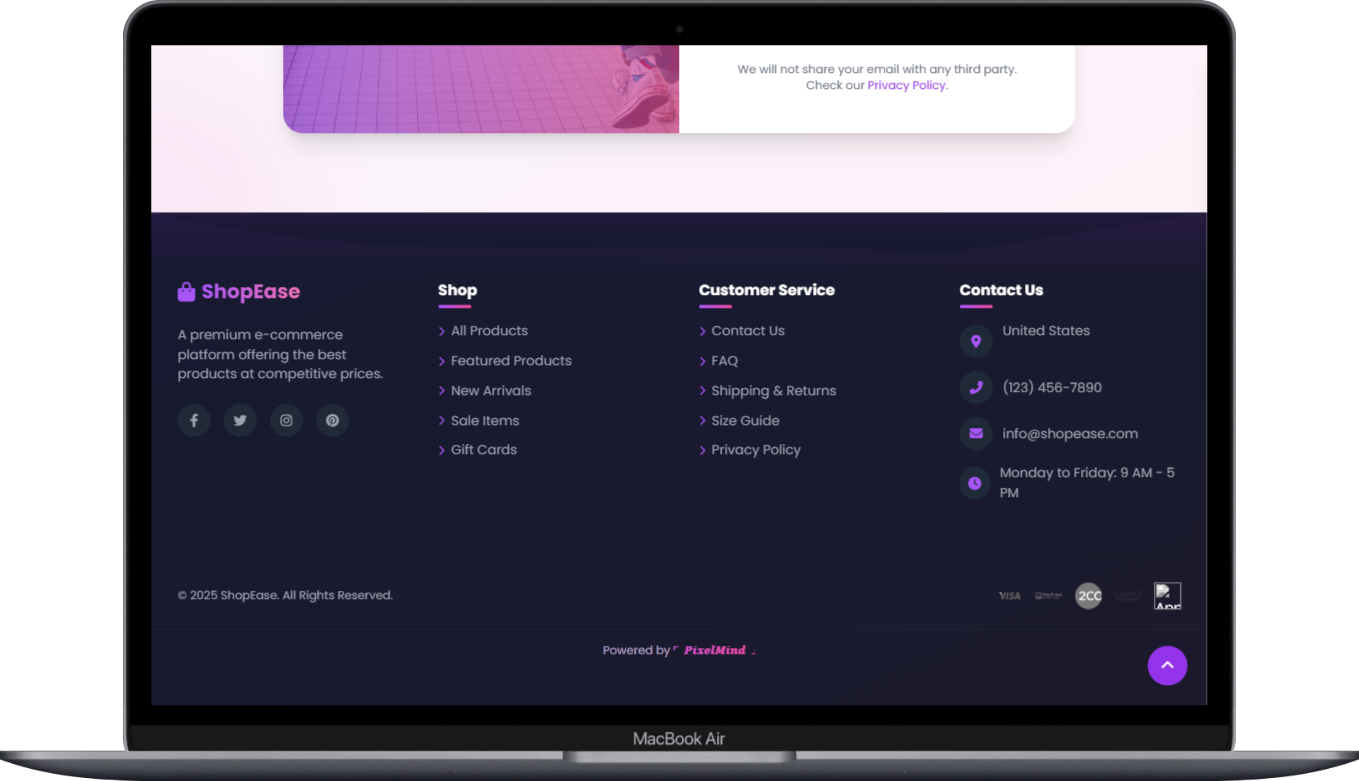Open Shipping & Returns page
Viewport: 1359px width, 781px height.
[x=773, y=391]
